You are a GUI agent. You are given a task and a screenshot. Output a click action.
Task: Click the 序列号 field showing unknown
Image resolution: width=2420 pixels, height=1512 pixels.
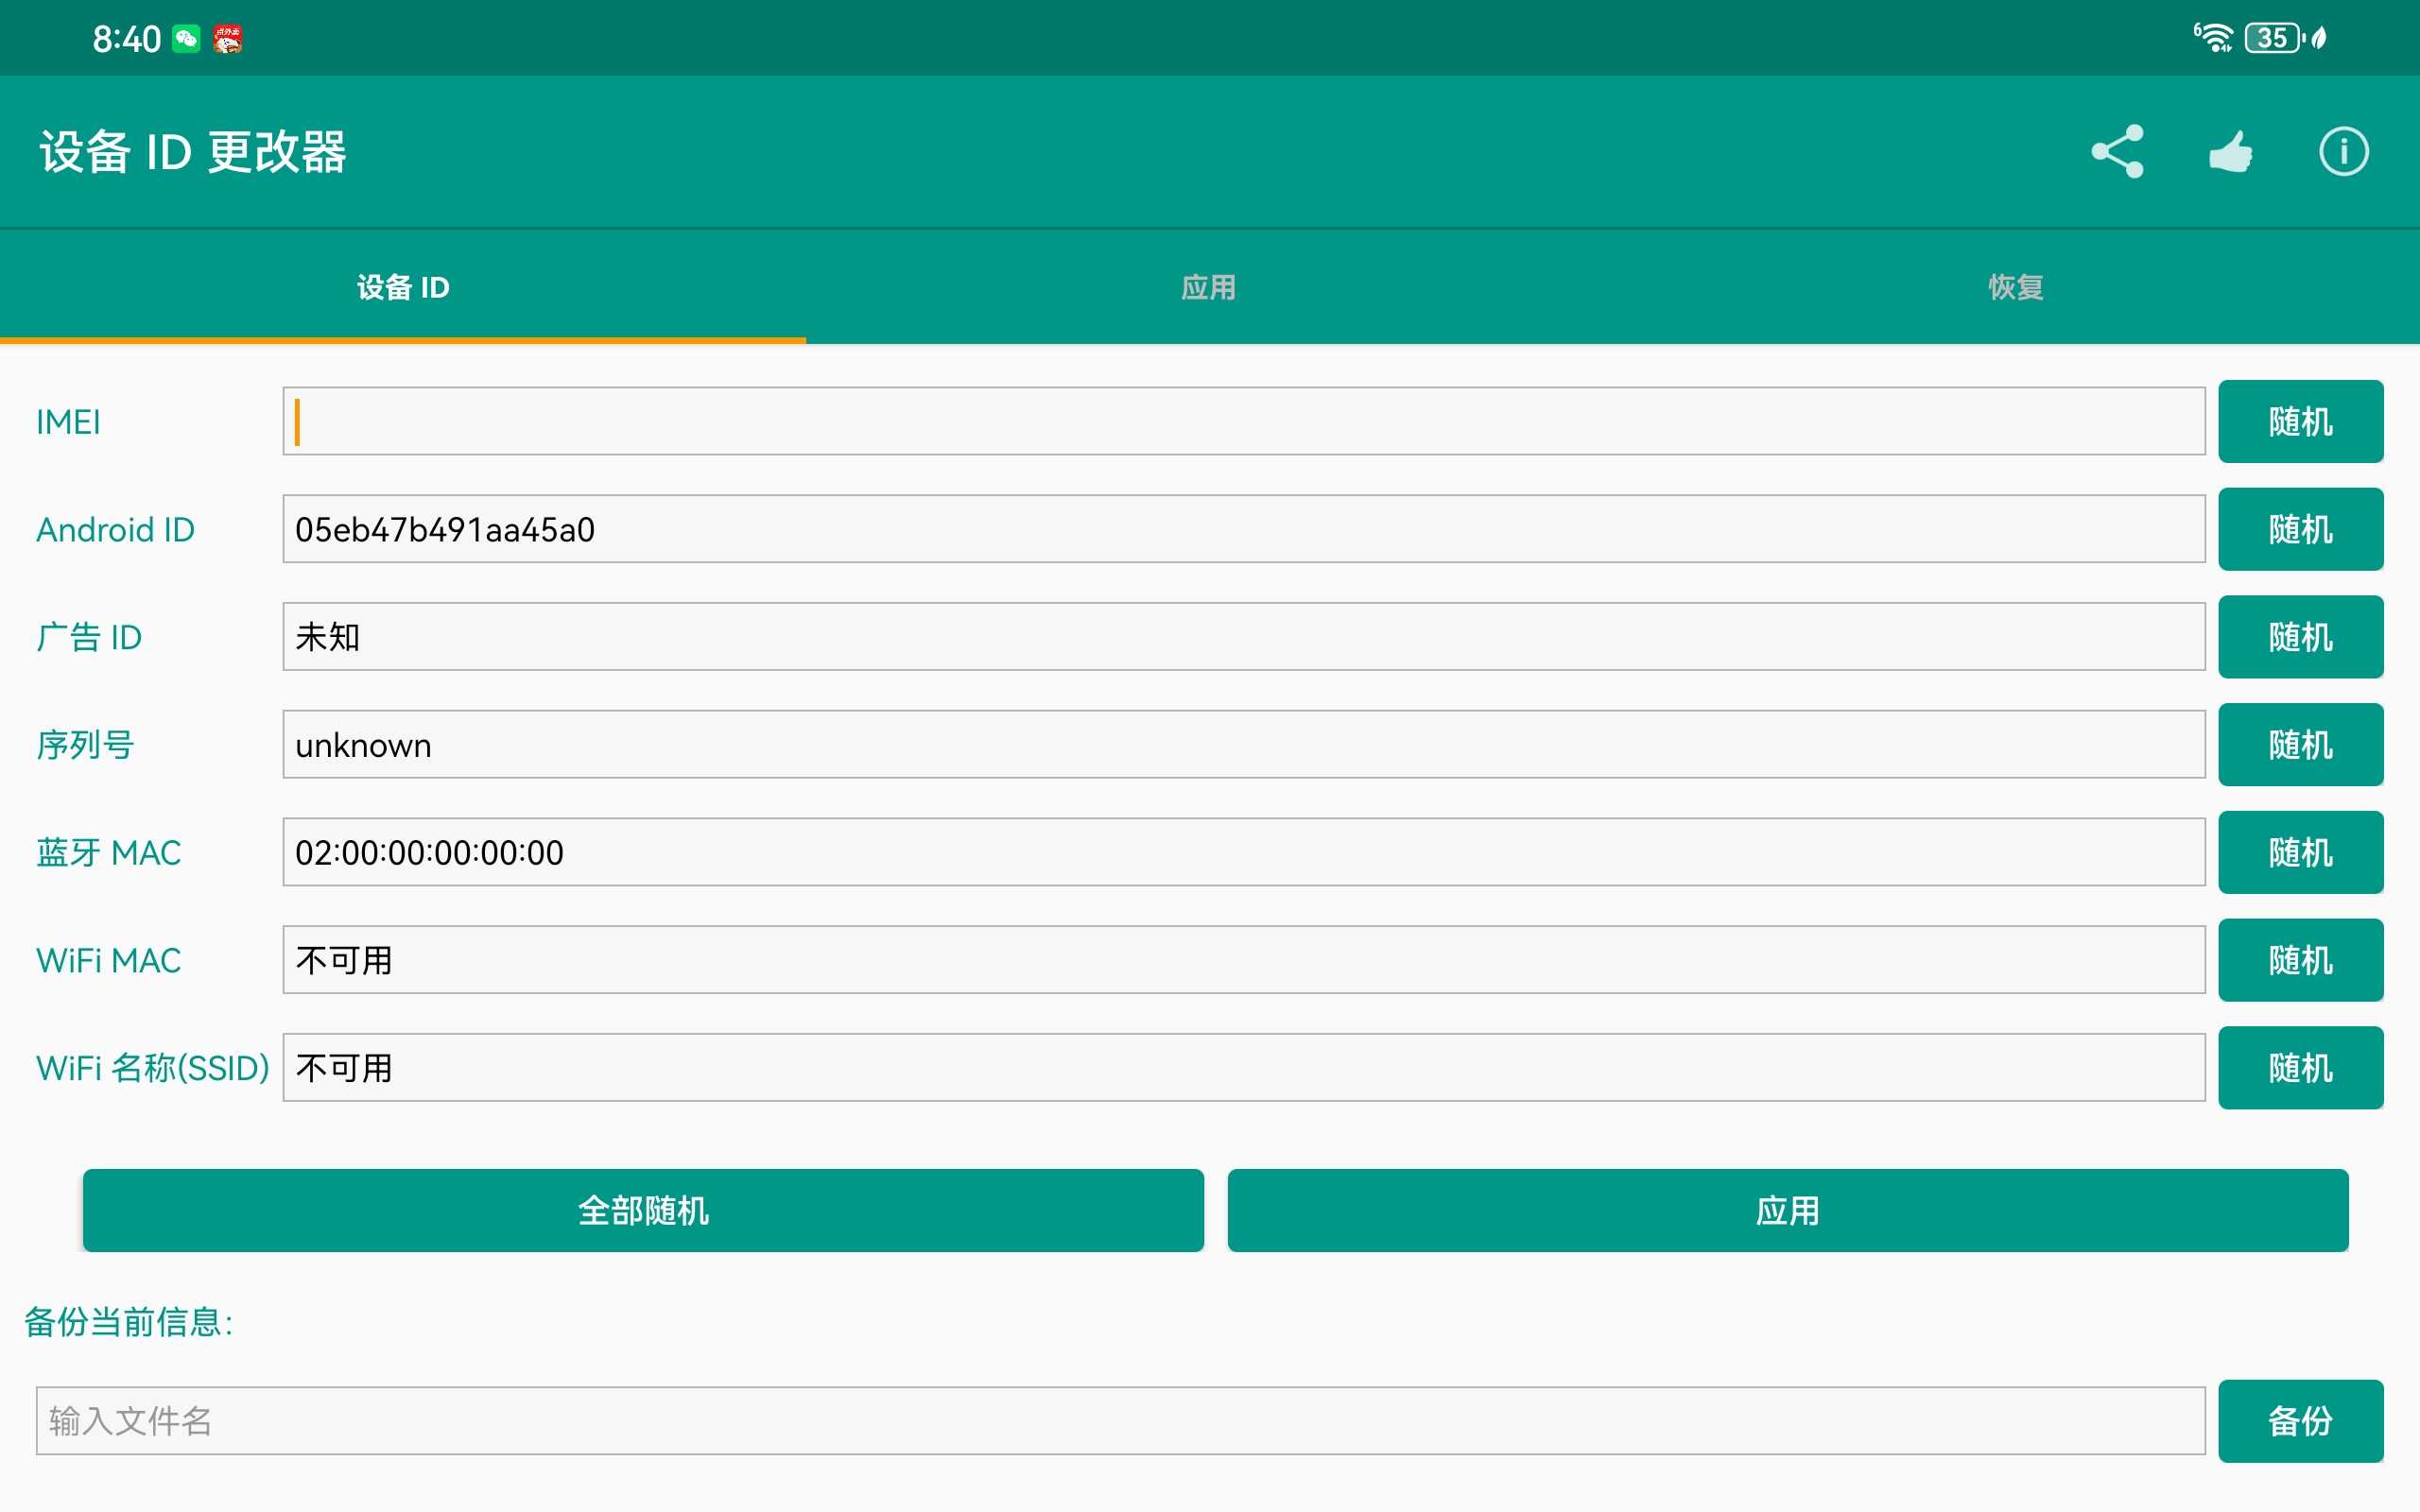click(x=1244, y=744)
